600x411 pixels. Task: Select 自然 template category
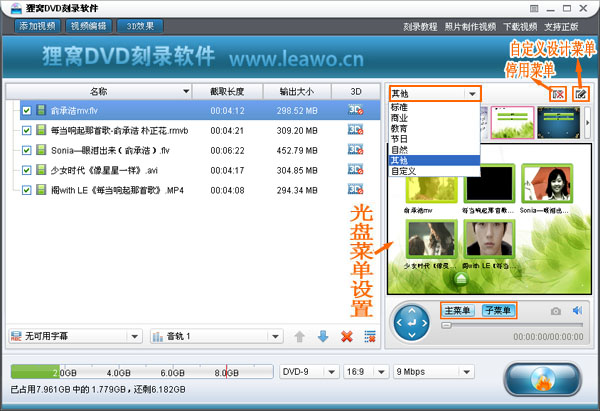[435, 150]
